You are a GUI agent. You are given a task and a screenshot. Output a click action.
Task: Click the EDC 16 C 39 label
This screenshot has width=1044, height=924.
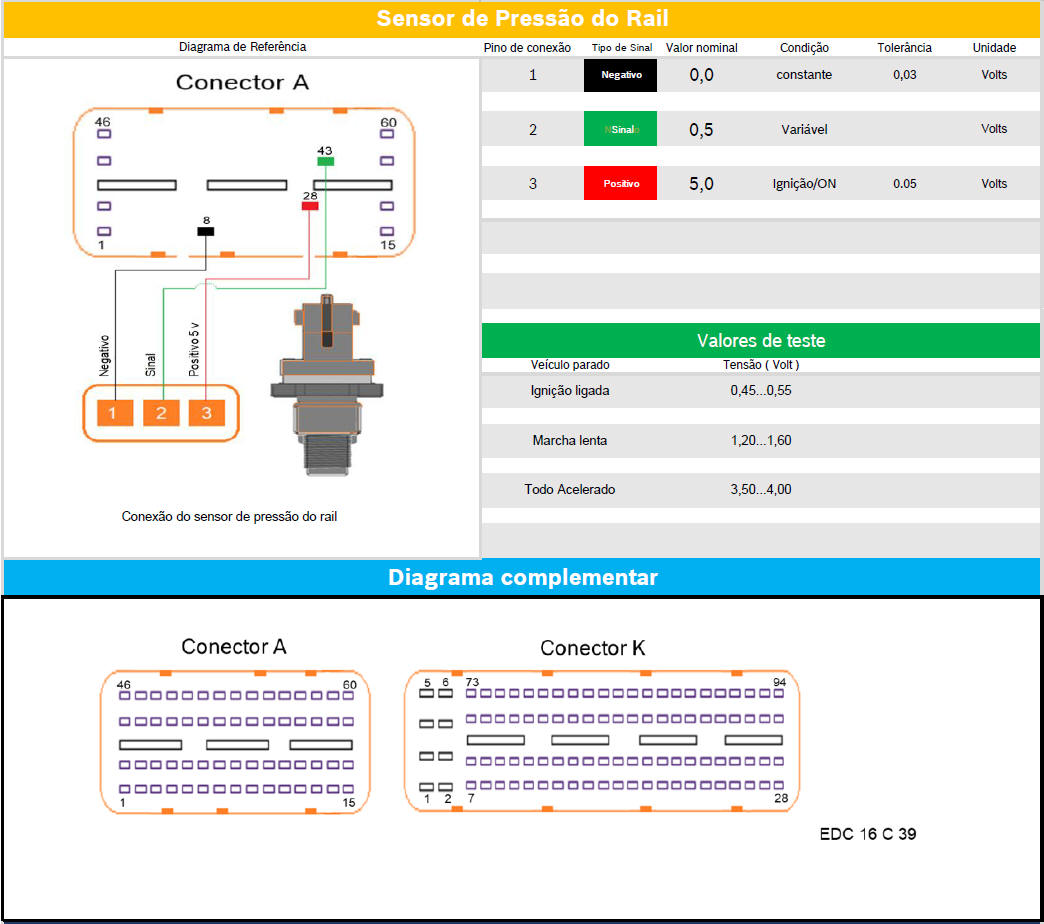(867, 833)
